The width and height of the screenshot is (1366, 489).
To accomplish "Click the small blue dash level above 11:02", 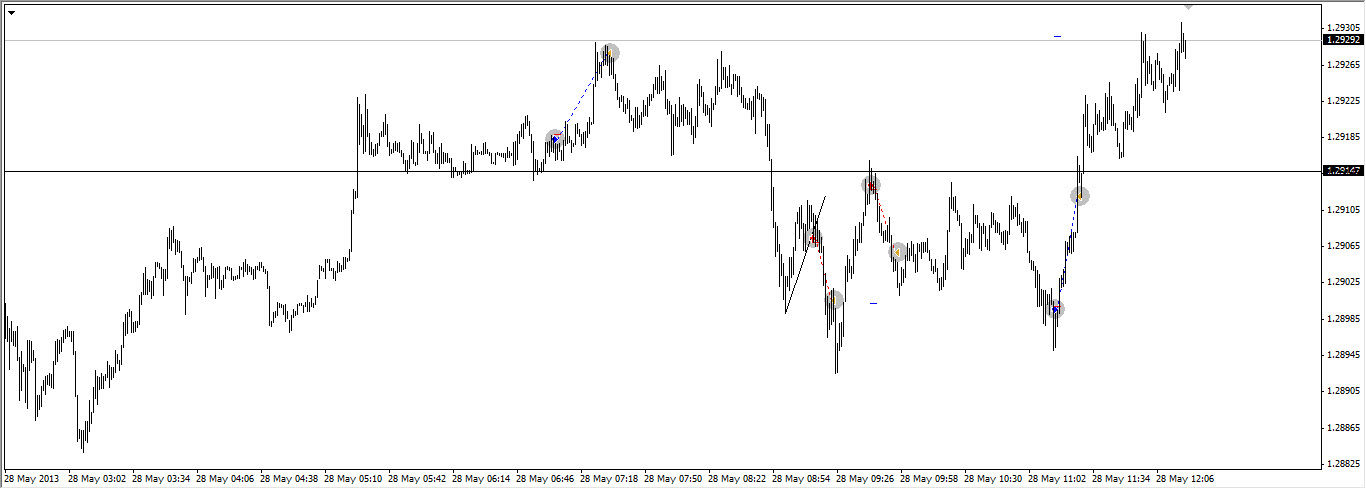I will (x=1057, y=36).
